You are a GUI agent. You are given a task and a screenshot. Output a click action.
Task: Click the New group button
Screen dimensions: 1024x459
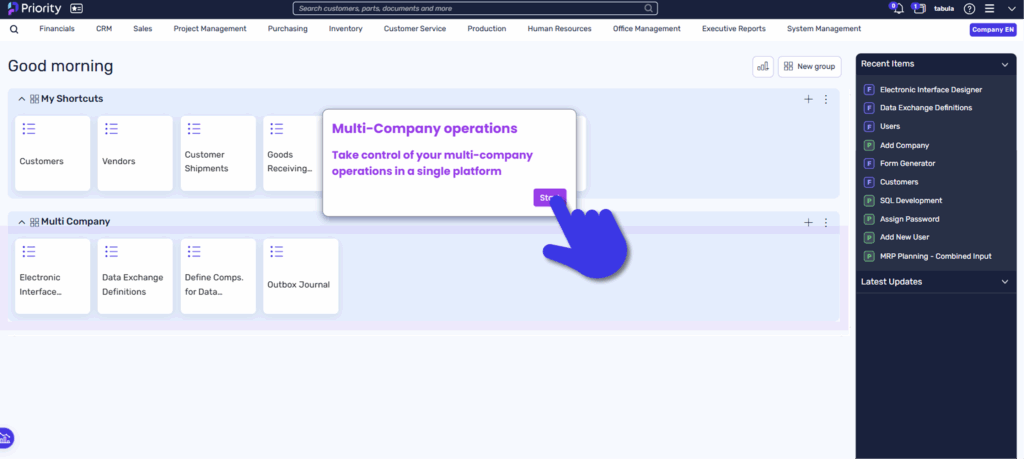(x=809, y=66)
